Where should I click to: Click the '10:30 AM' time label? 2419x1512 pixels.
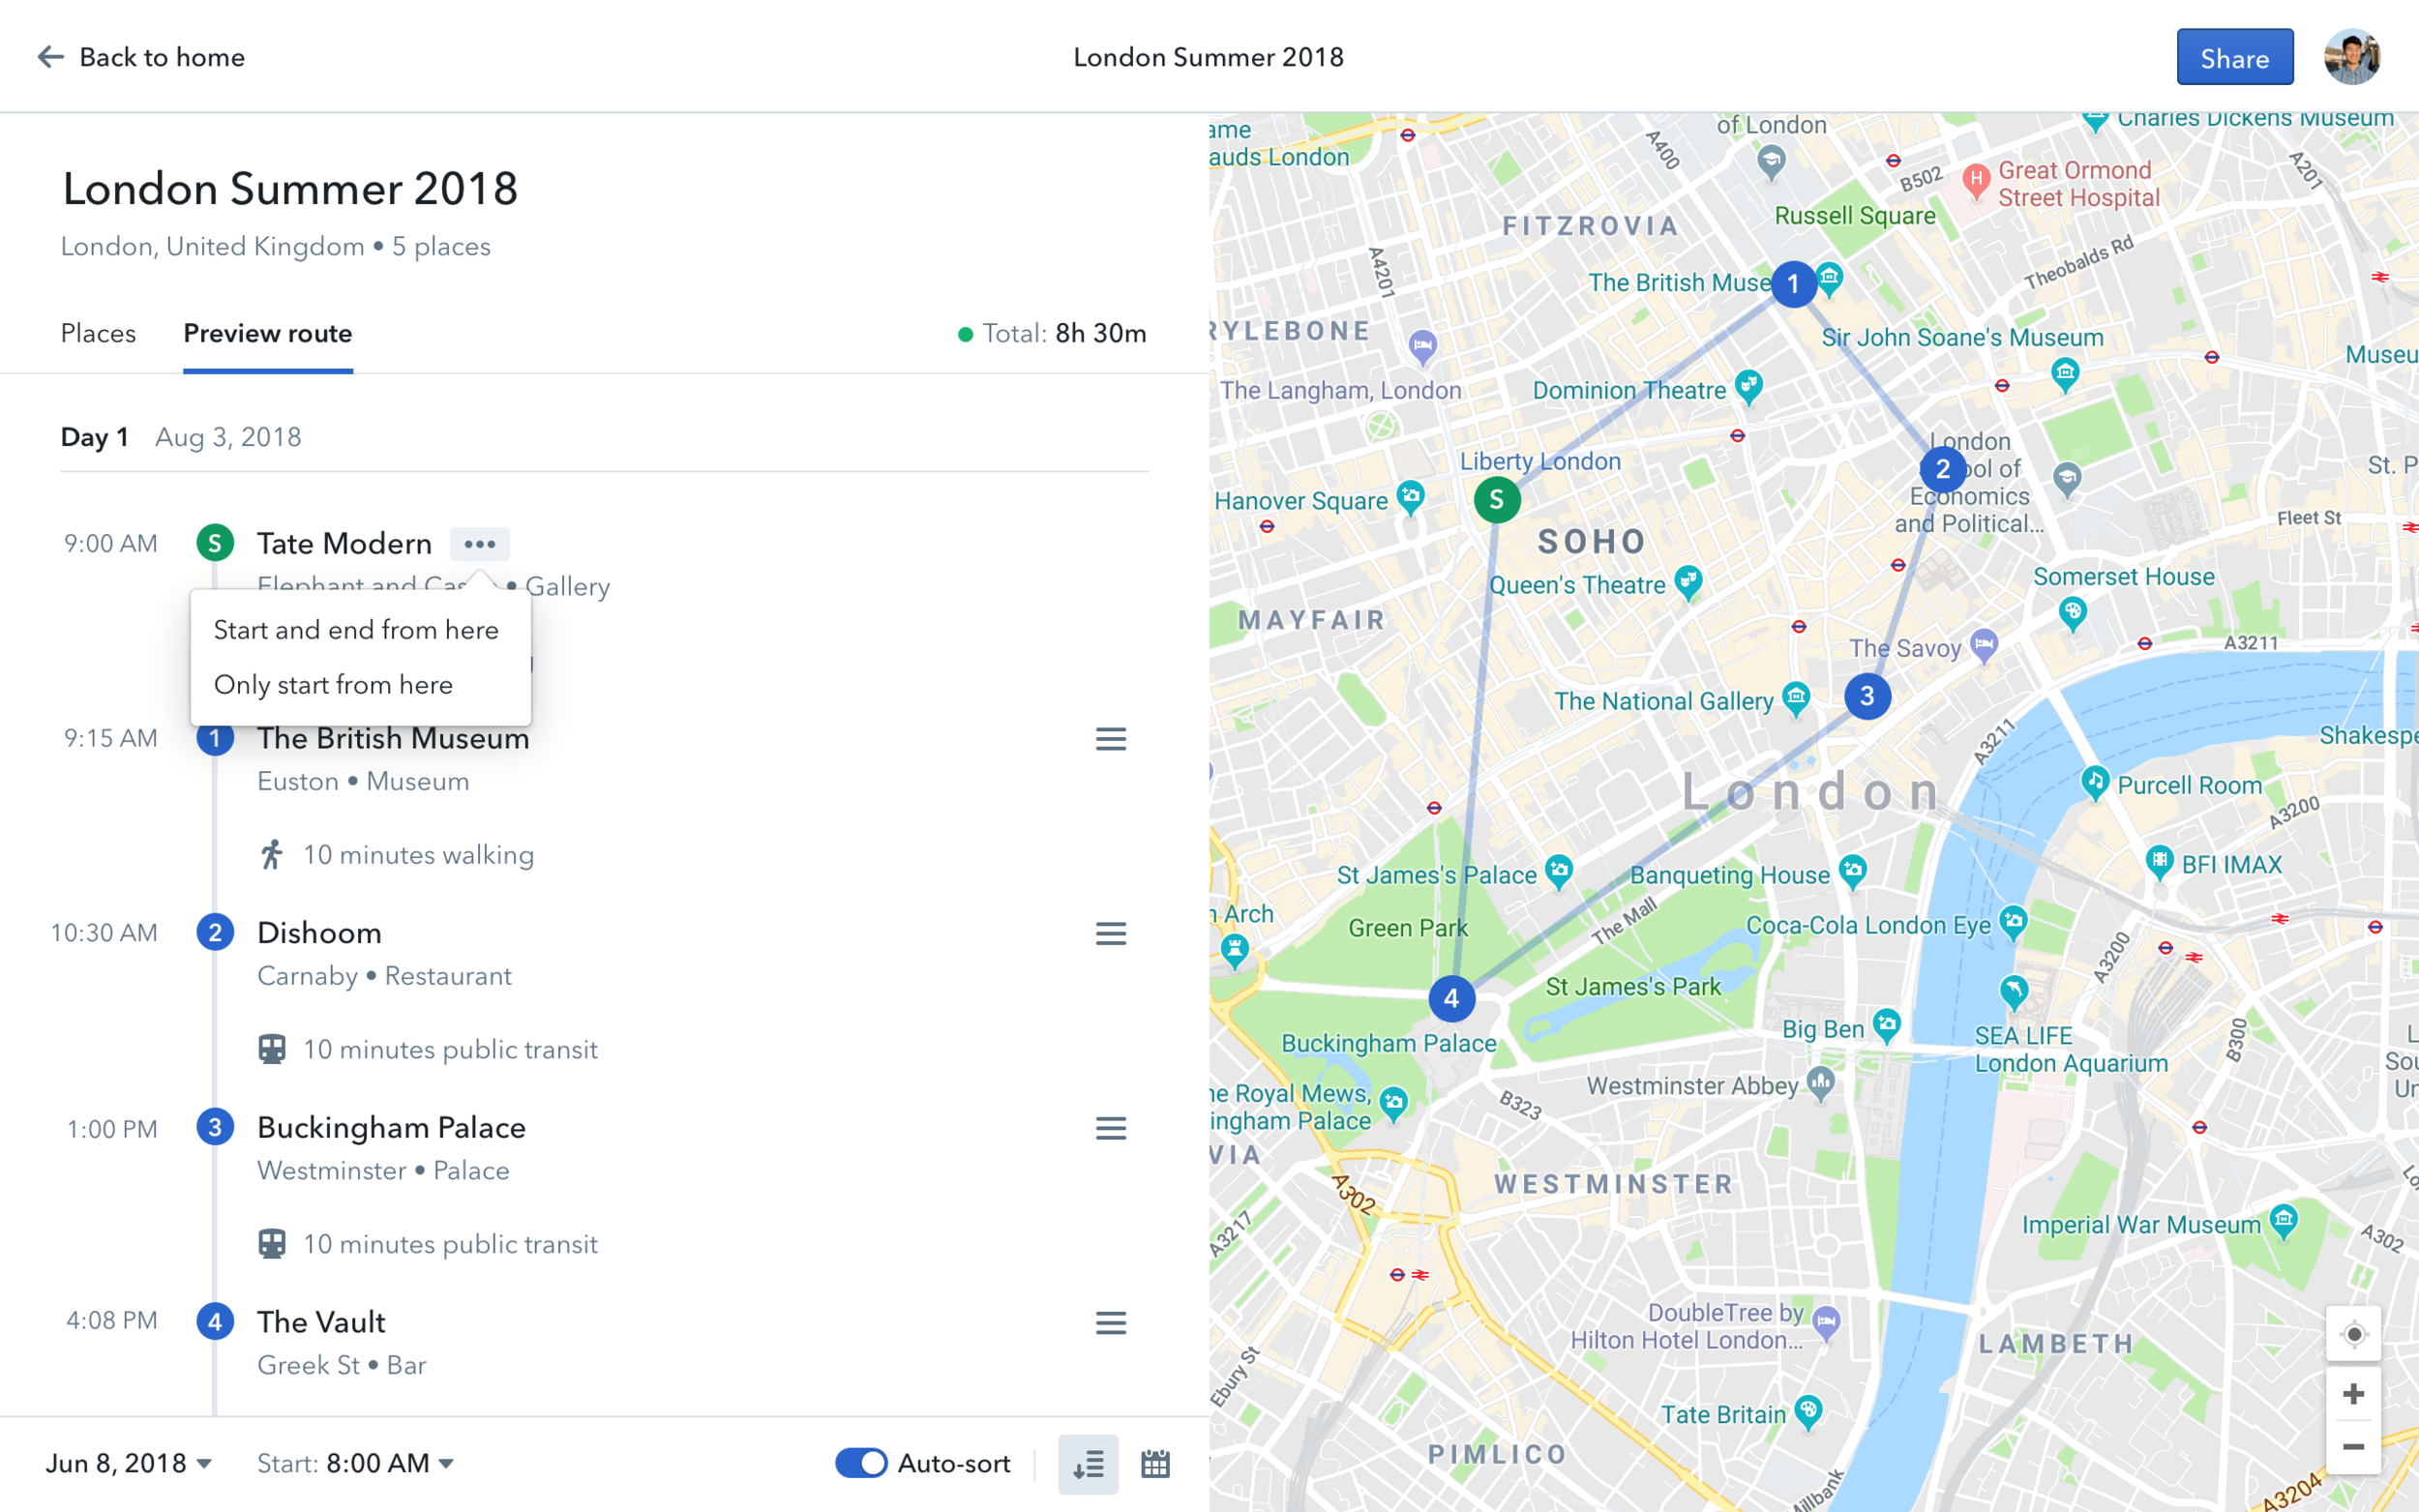coord(104,933)
